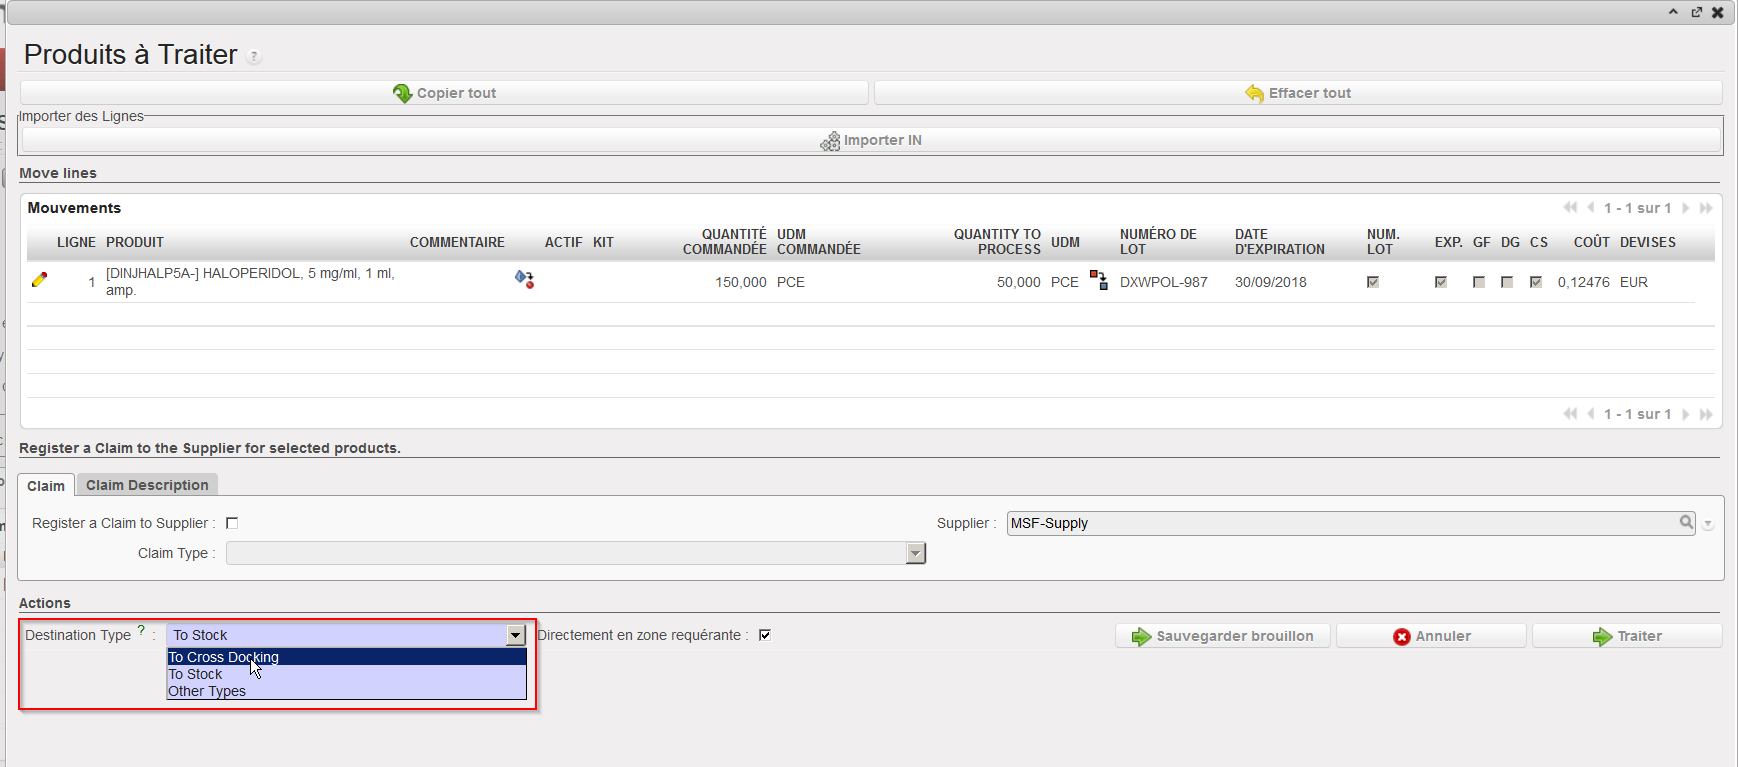Click Sauvegarder brouillon button
Screen dimensions: 1738x767
coord(1222,636)
